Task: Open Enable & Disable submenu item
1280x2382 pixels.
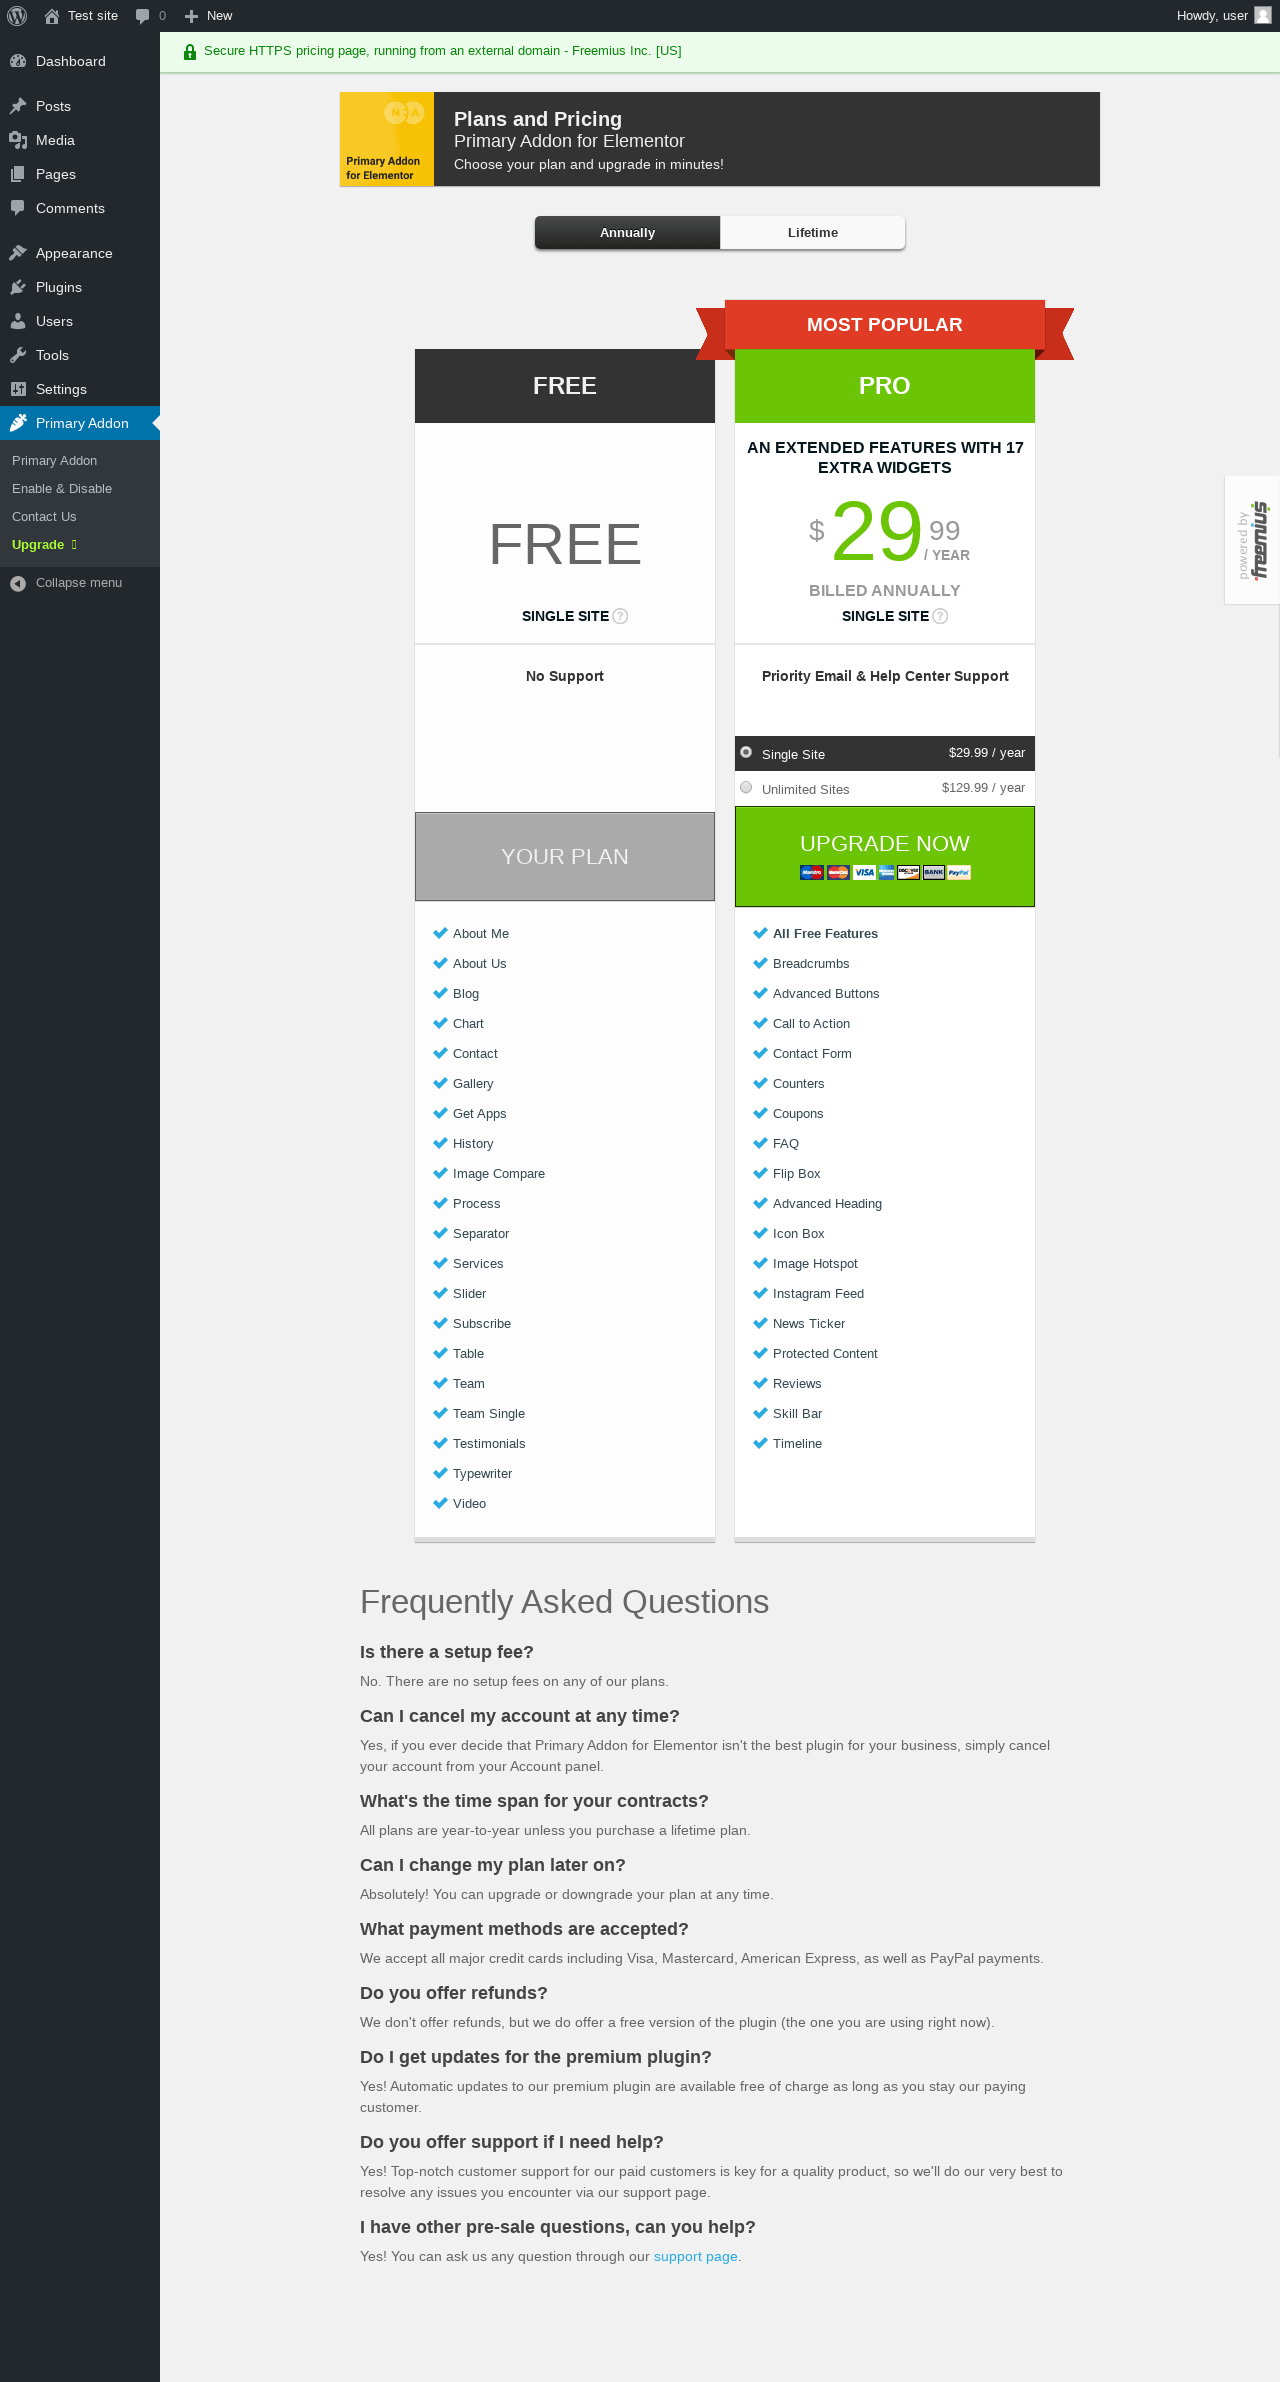Action: click(x=62, y=488)
